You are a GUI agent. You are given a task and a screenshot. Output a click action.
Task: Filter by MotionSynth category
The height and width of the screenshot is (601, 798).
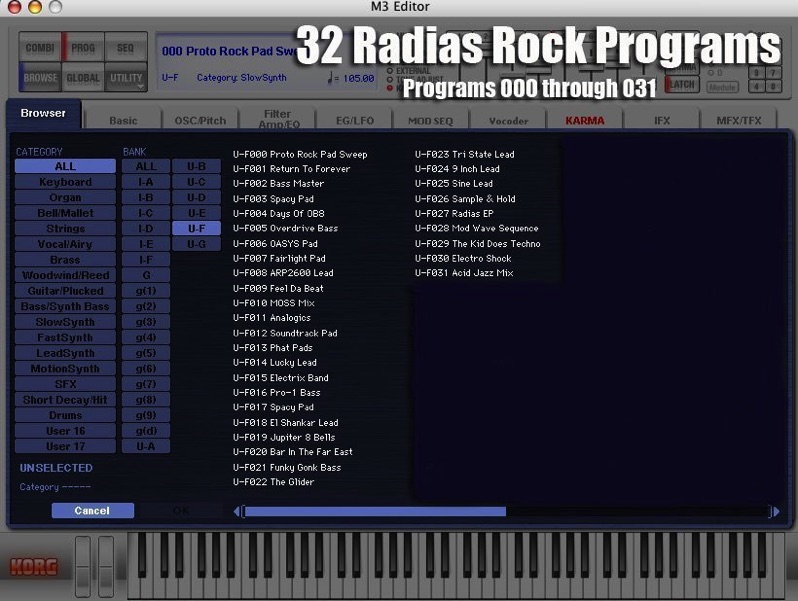(65, 368)
